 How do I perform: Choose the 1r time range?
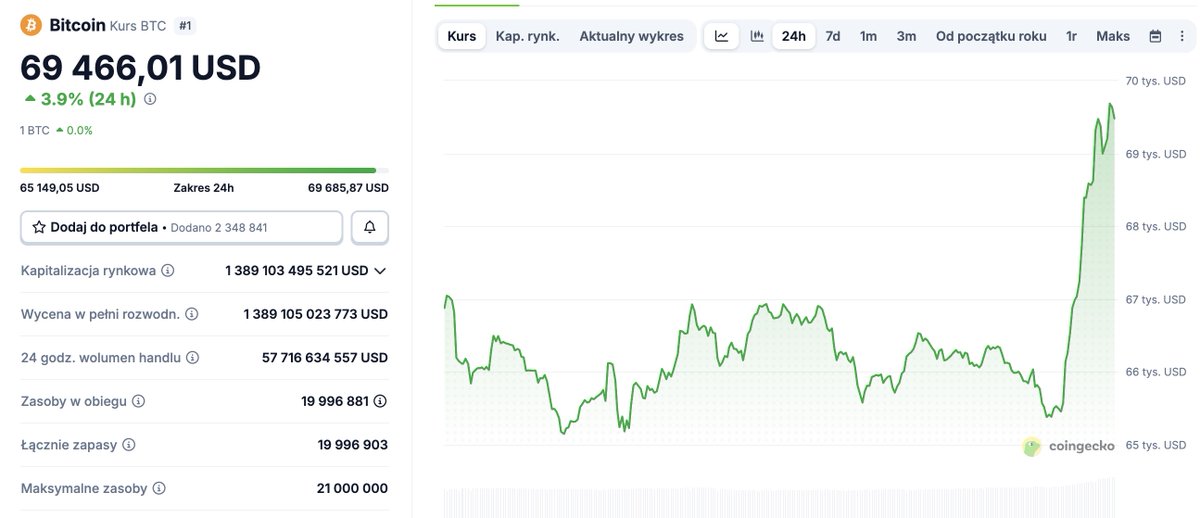click(1071, 36)
